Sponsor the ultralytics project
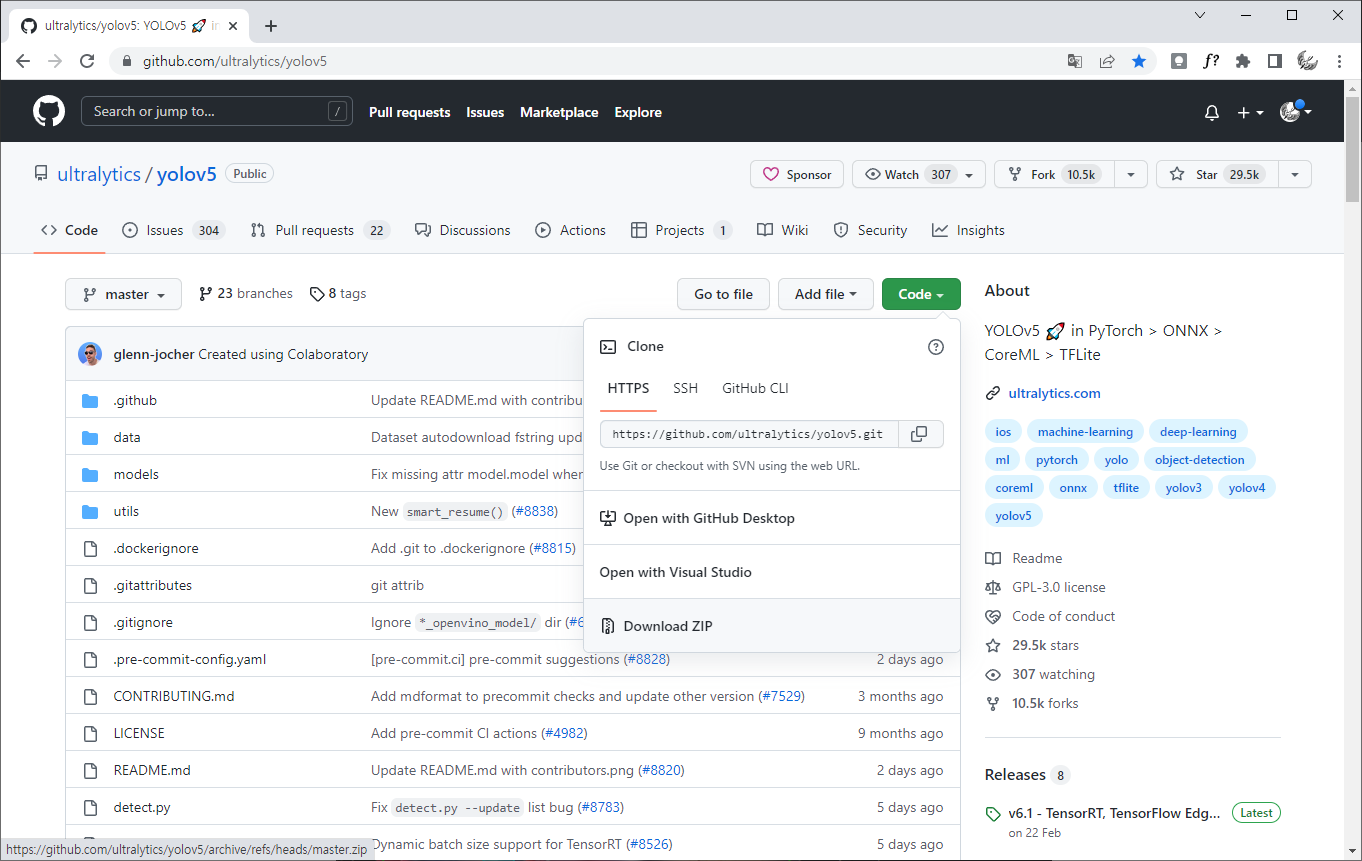 tap(797, 174)
